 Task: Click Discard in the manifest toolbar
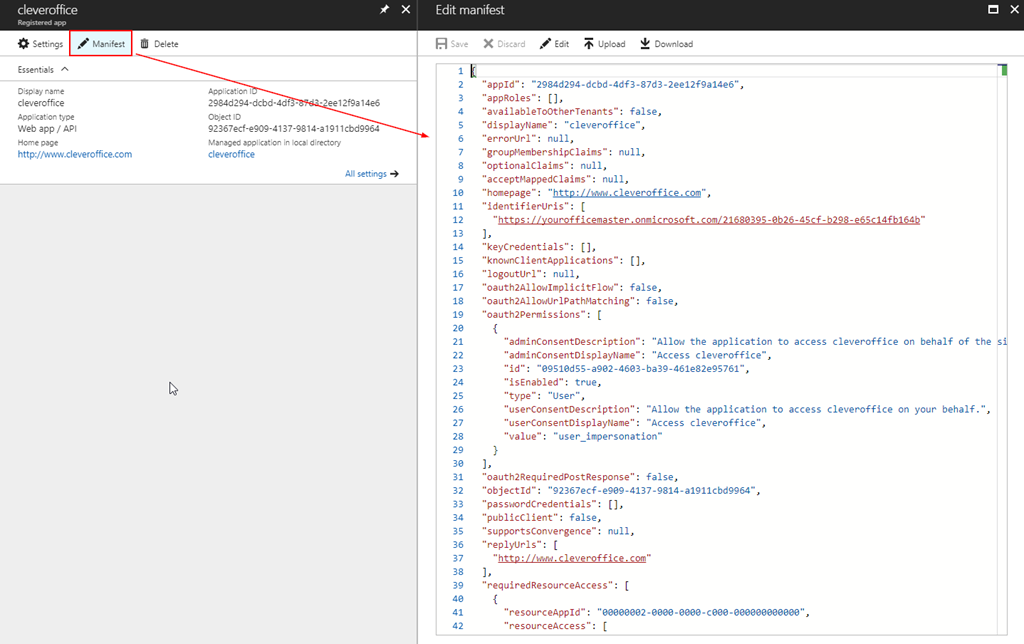click(x=504, y=44)
